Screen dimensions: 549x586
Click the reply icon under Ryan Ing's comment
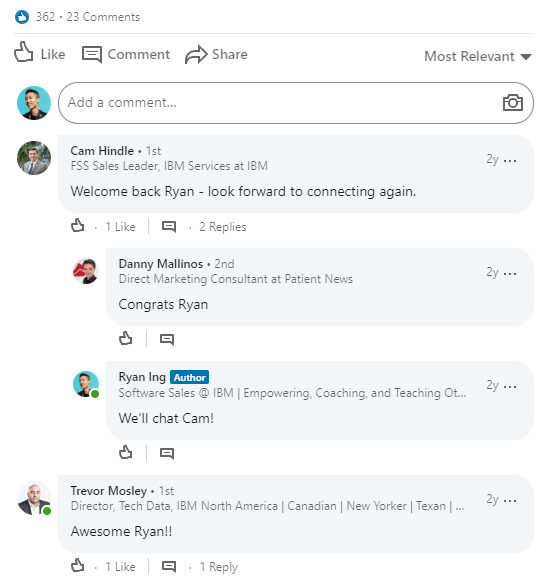167,453
